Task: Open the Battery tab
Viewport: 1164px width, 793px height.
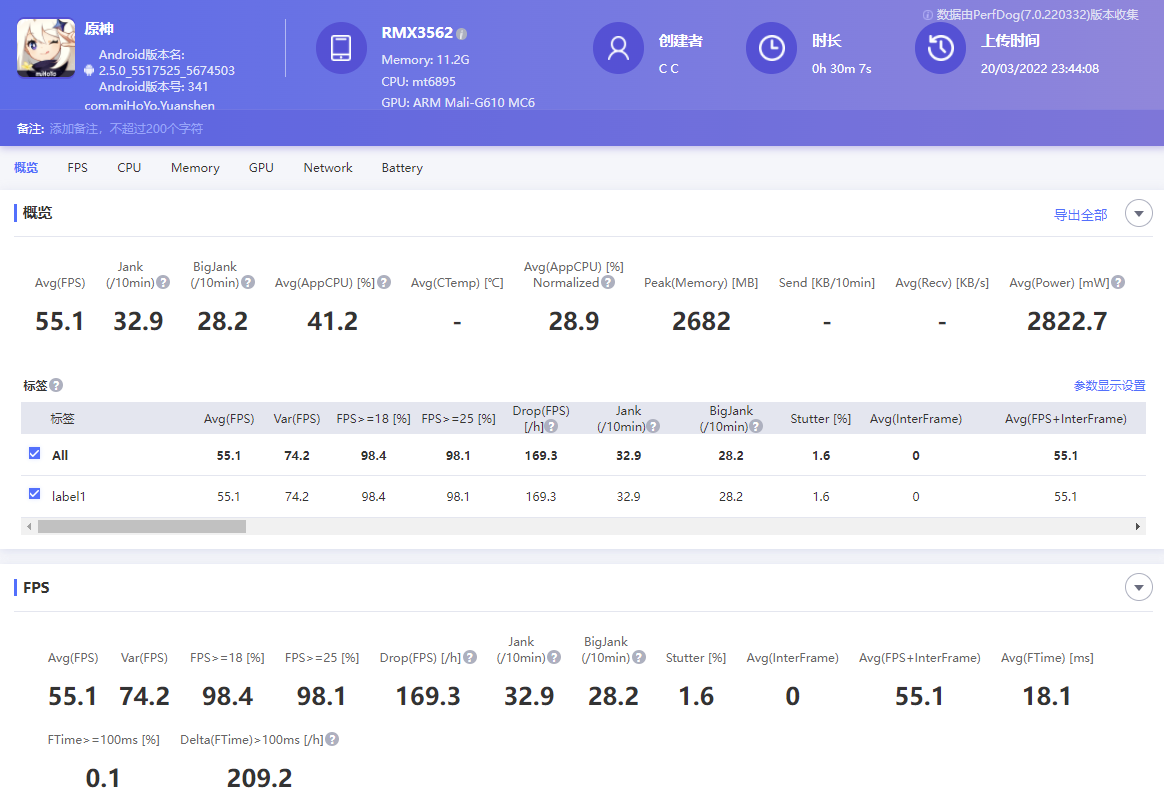Action: coord(402,168)
